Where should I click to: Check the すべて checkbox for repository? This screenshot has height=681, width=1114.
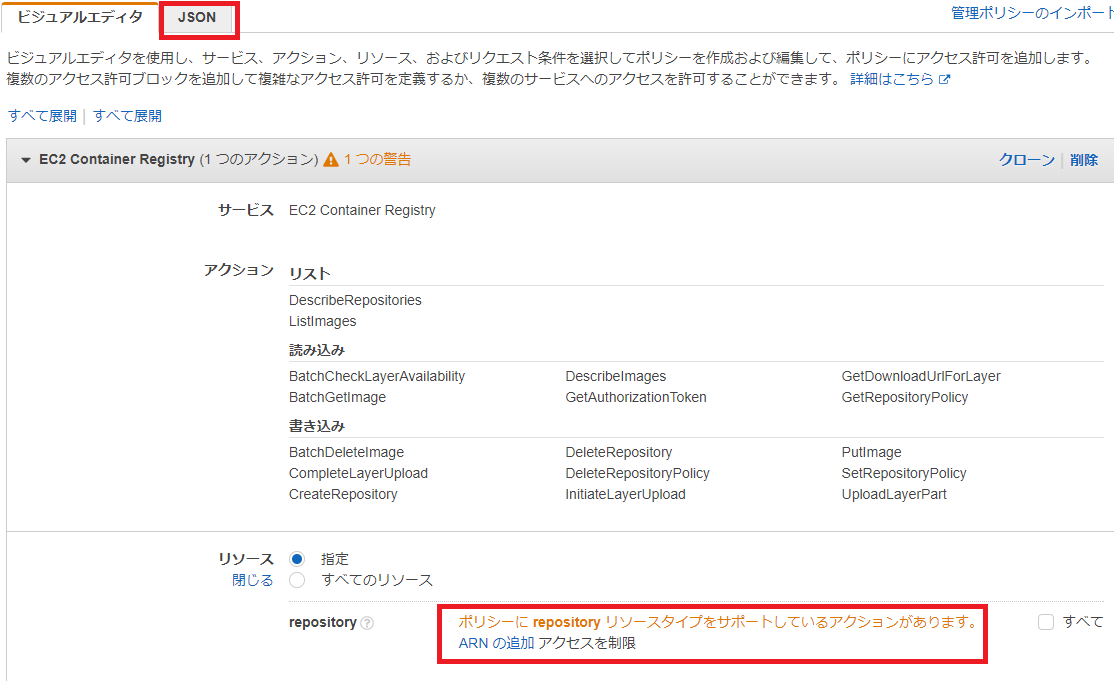pos(1046,622)
